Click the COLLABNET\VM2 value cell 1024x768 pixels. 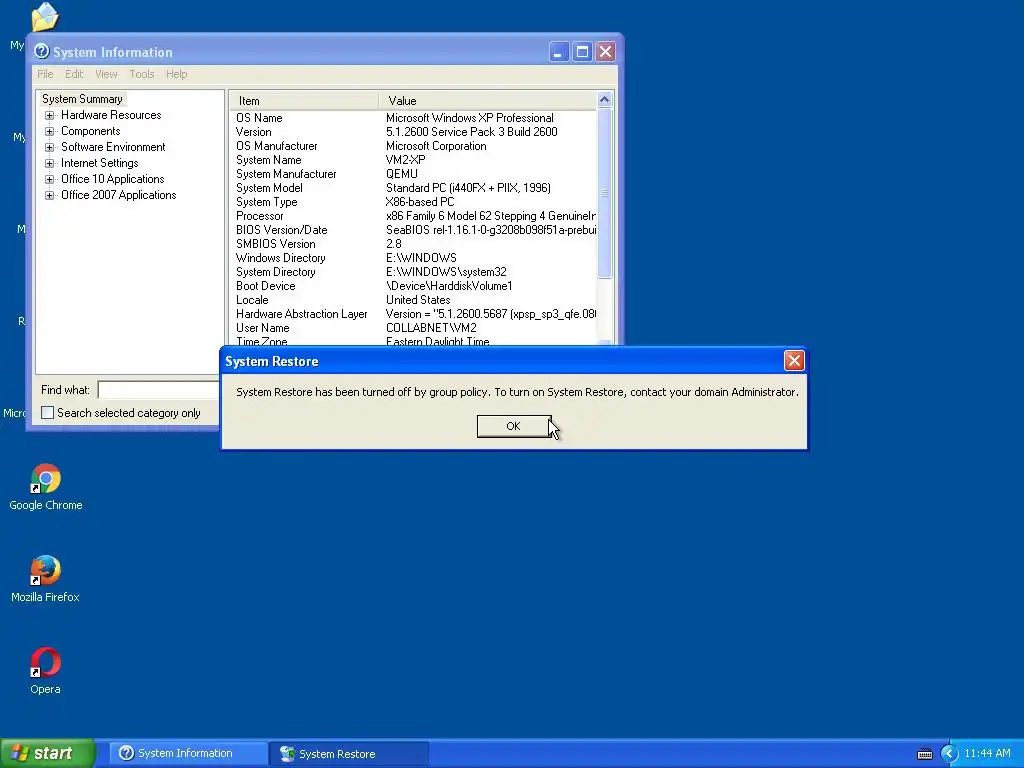click(x=431, y=328)
